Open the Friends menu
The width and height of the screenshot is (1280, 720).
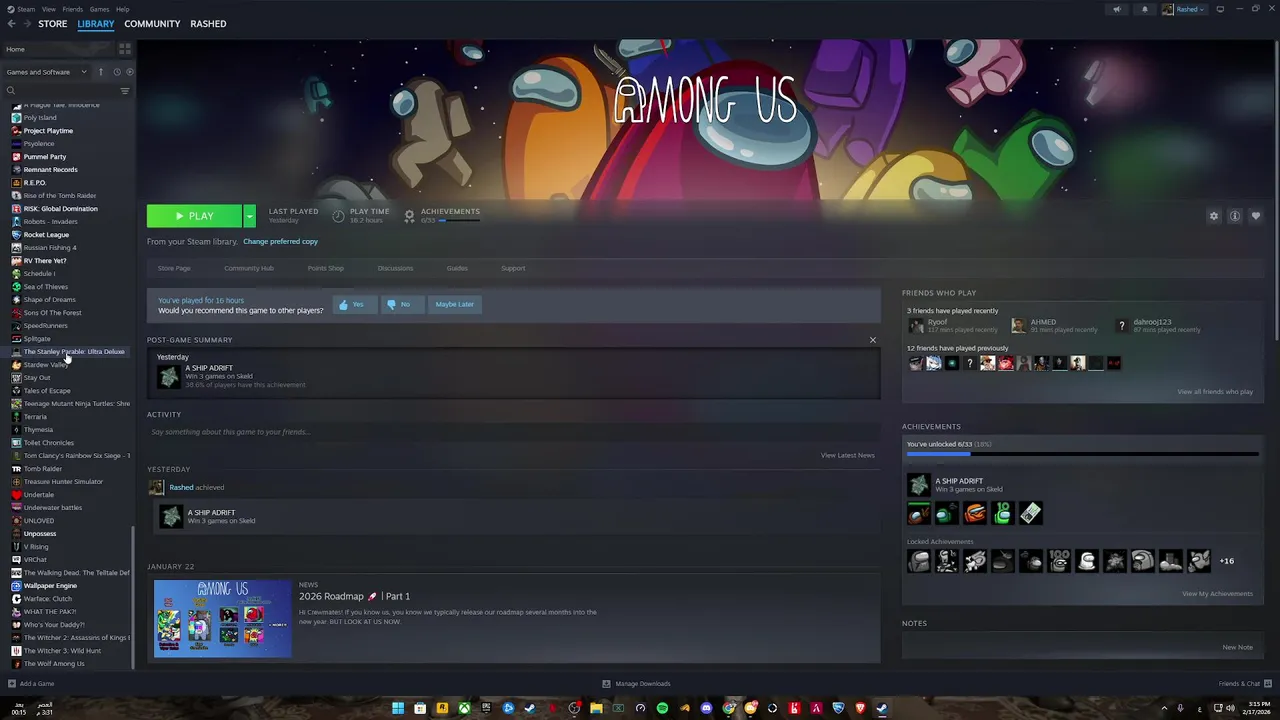[x=73, y=9]
